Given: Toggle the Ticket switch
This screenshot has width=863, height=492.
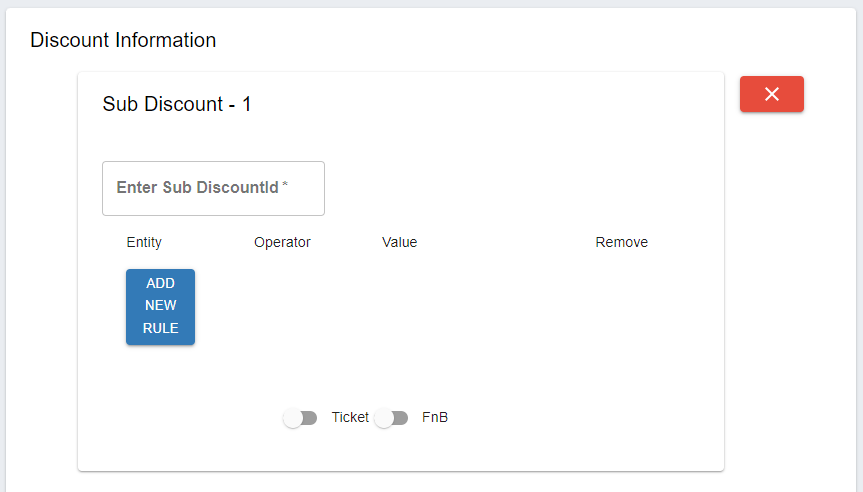Looking at the screenshot, I should [300, 418].
